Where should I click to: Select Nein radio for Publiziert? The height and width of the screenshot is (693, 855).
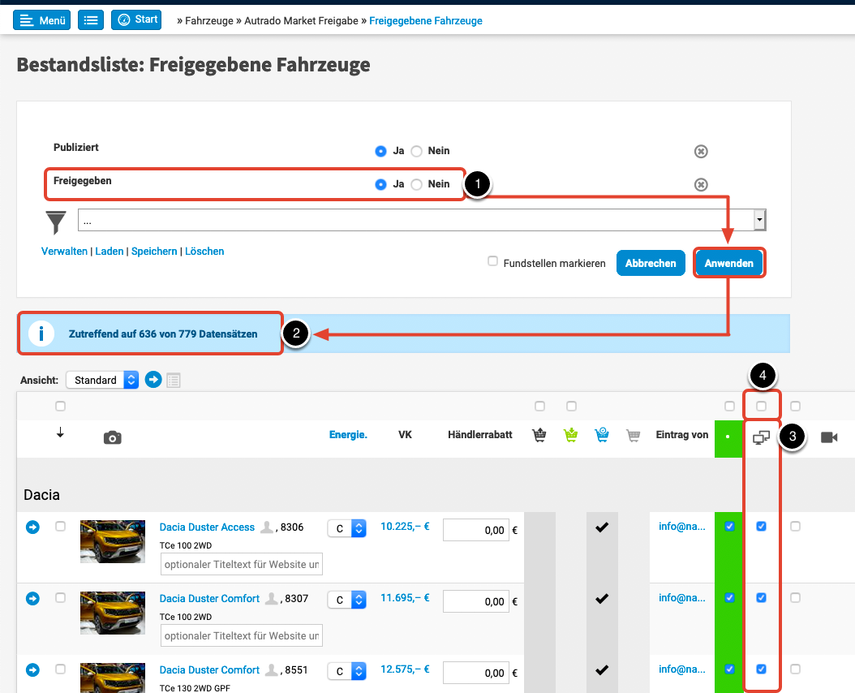417,151
